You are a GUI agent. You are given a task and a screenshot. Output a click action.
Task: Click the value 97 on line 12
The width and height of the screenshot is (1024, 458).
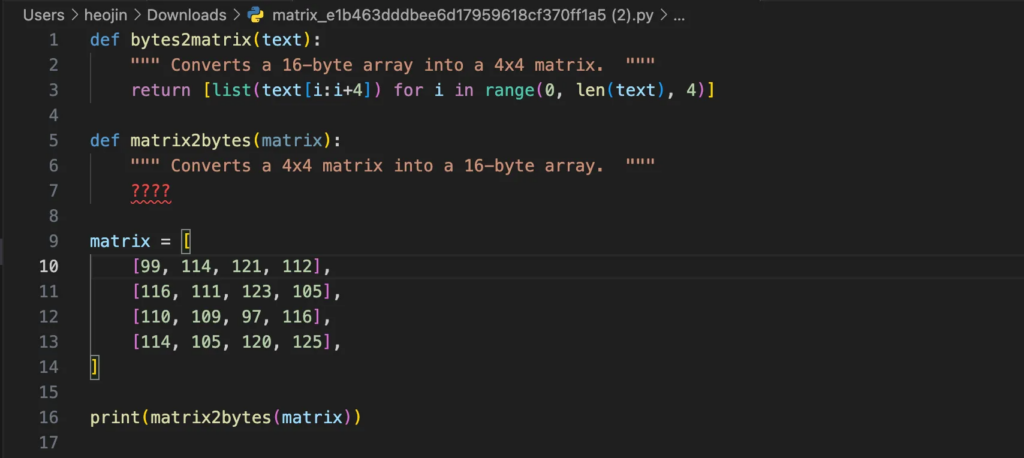[x=251, y=316]
